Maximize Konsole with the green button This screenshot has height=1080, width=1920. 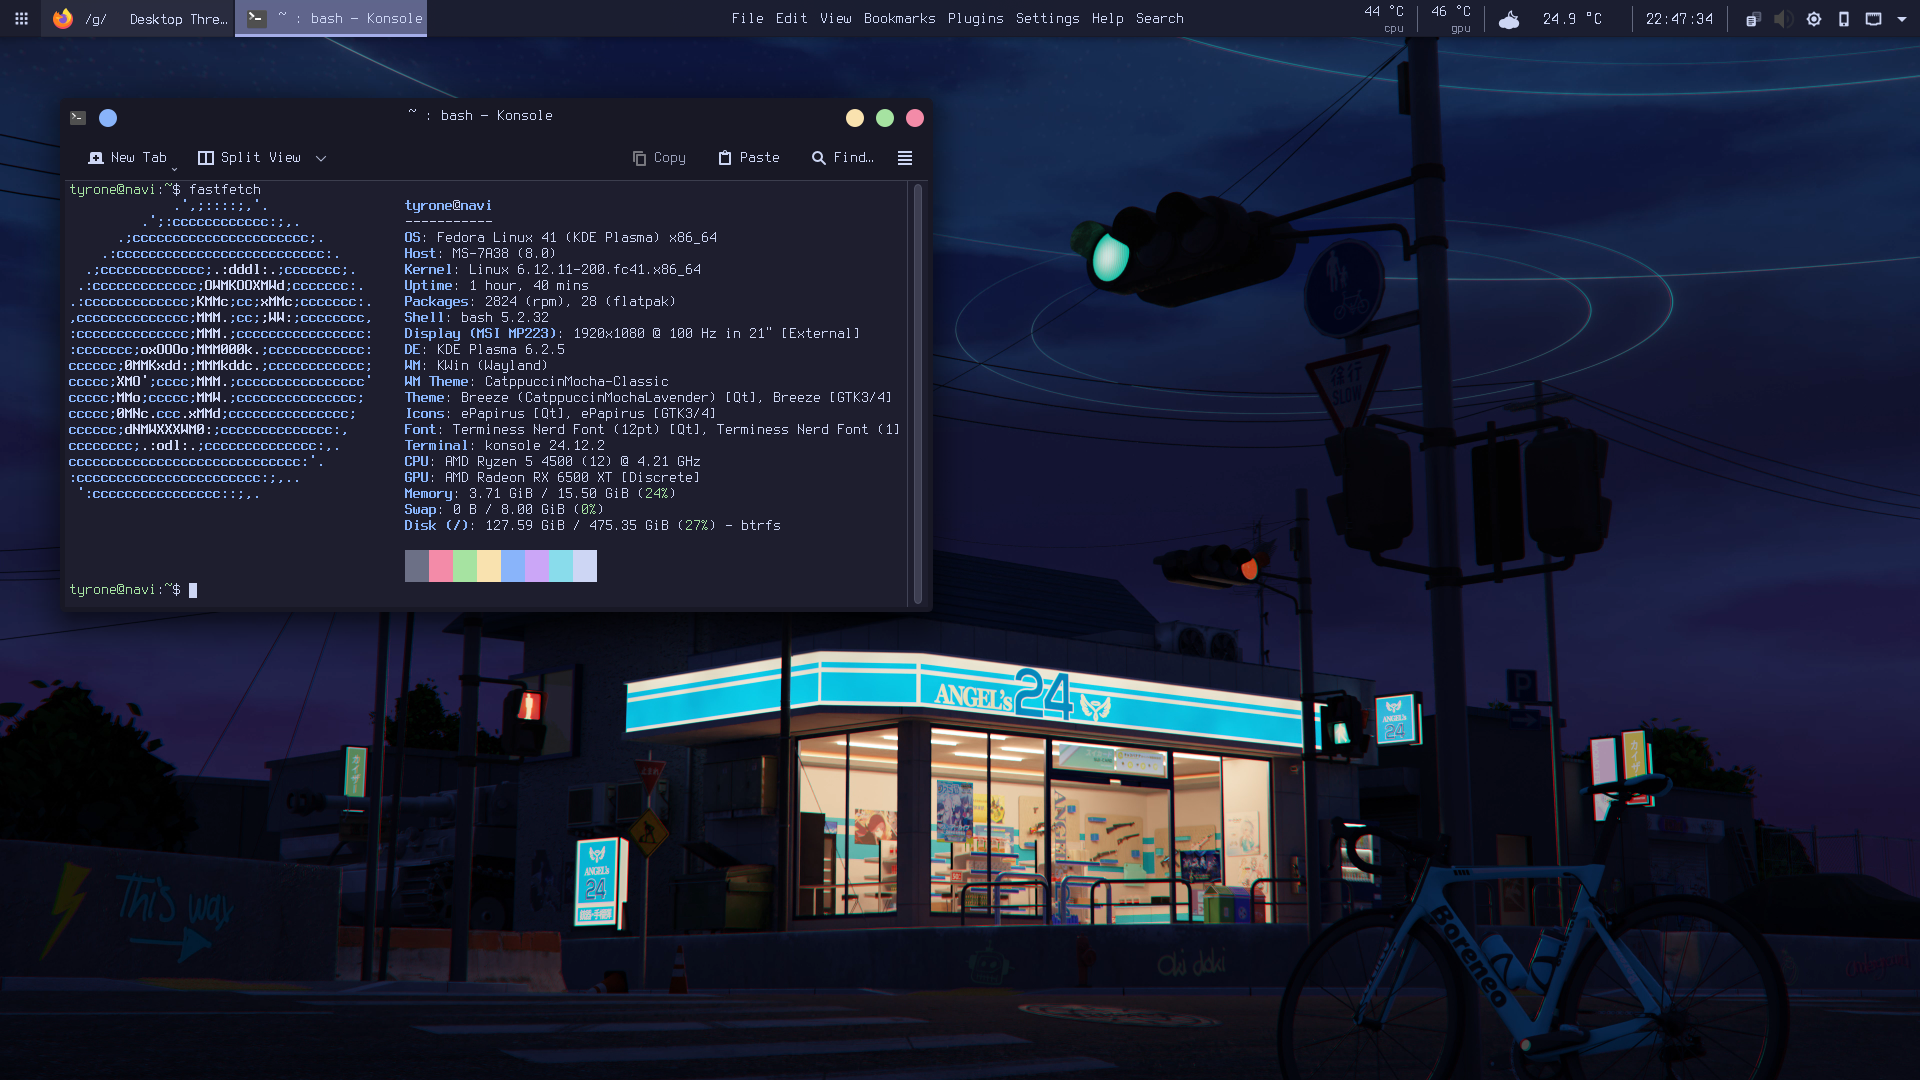(x=885, y=118)
